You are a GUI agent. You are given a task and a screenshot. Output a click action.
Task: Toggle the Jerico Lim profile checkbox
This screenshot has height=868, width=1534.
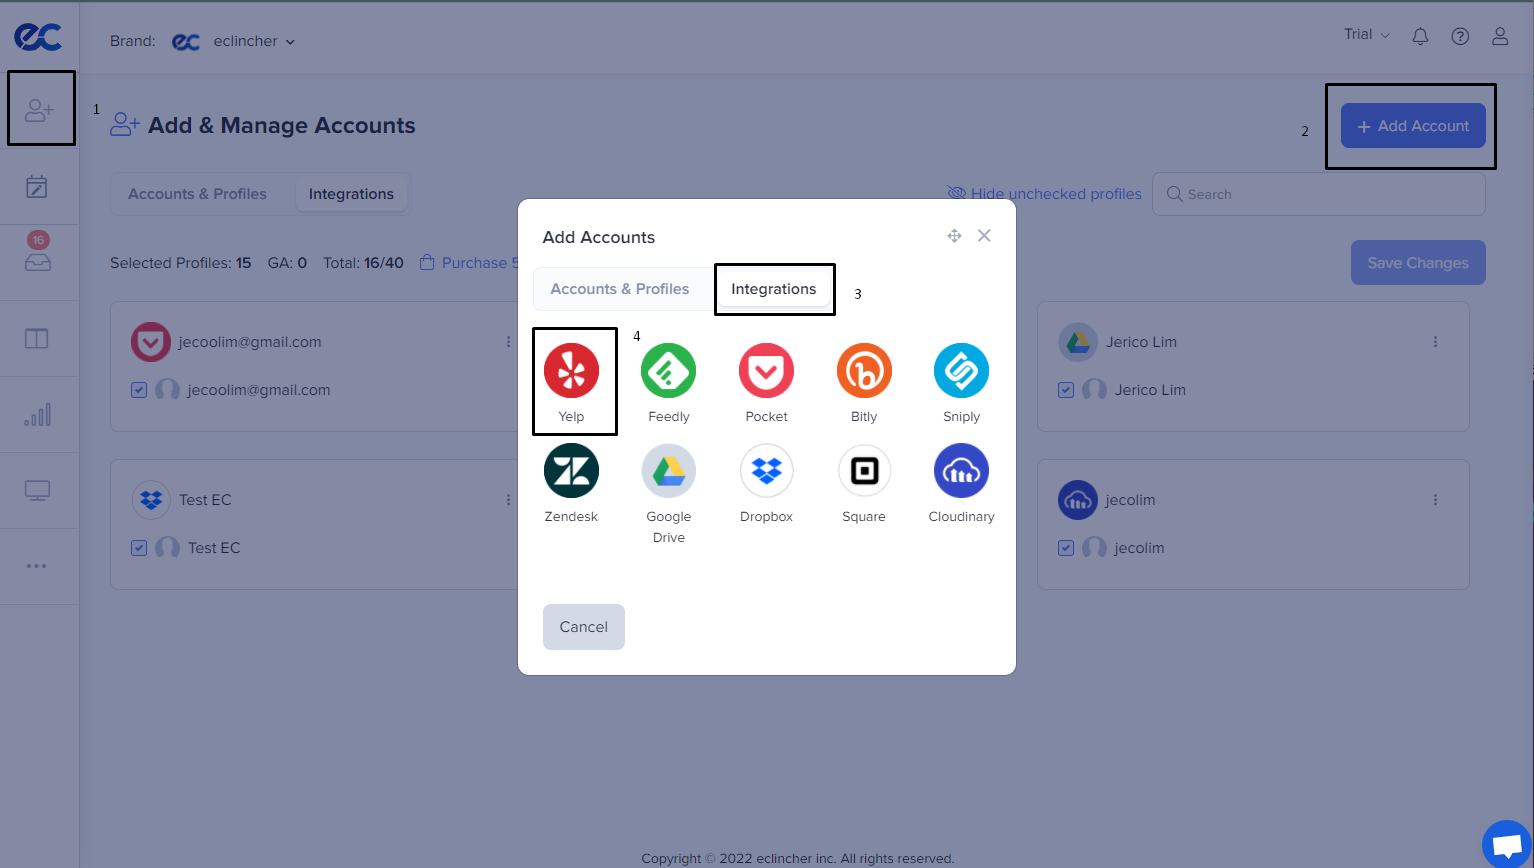point(1066,390)
